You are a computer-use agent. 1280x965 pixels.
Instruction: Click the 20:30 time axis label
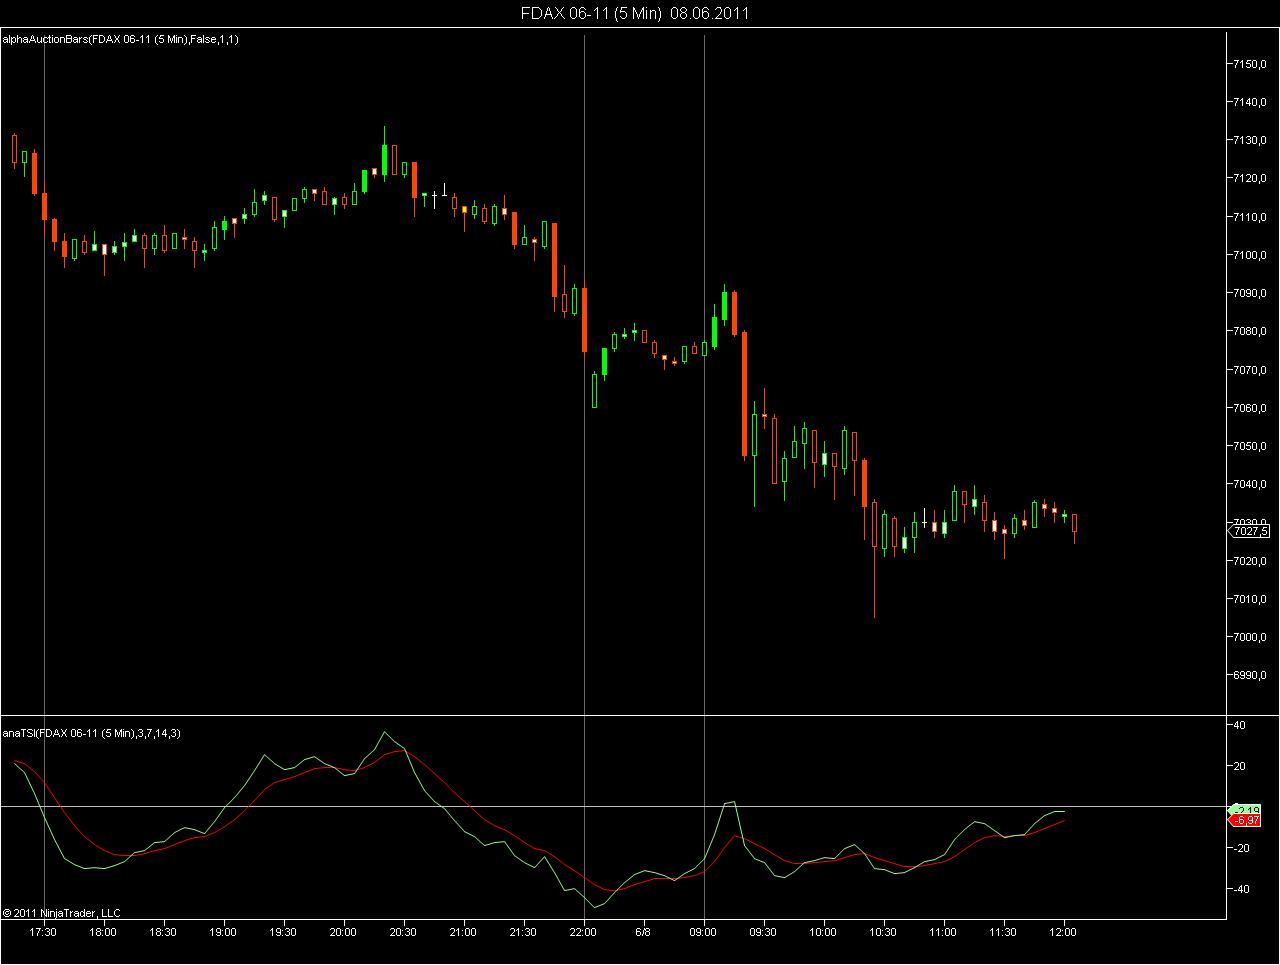coord(403,932)
